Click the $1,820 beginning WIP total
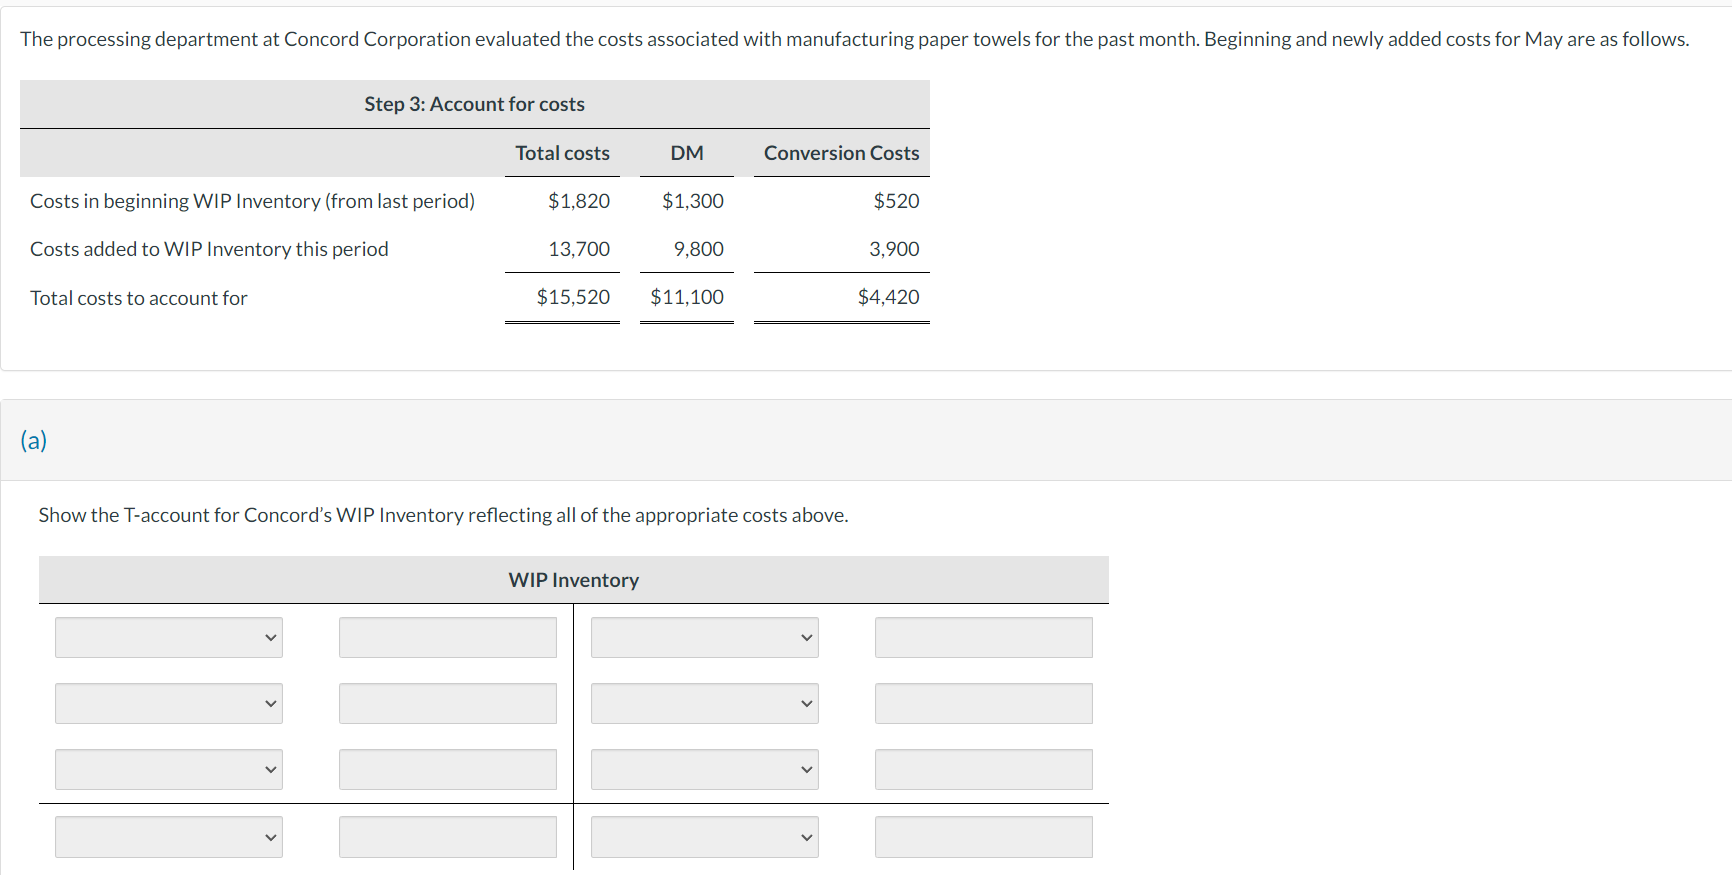 pyautogui.click(x=579, y=201)
